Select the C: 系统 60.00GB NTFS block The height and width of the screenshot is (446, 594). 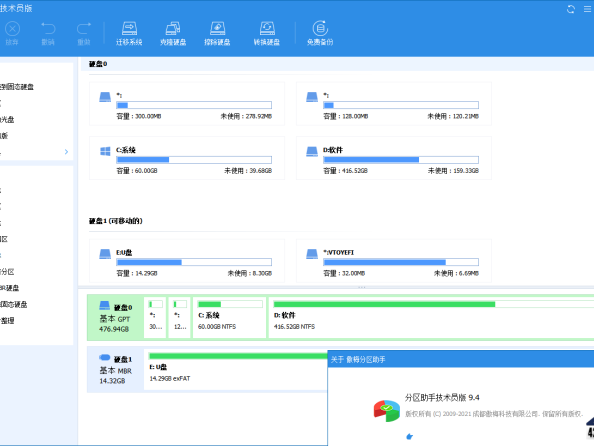(230, 318)
